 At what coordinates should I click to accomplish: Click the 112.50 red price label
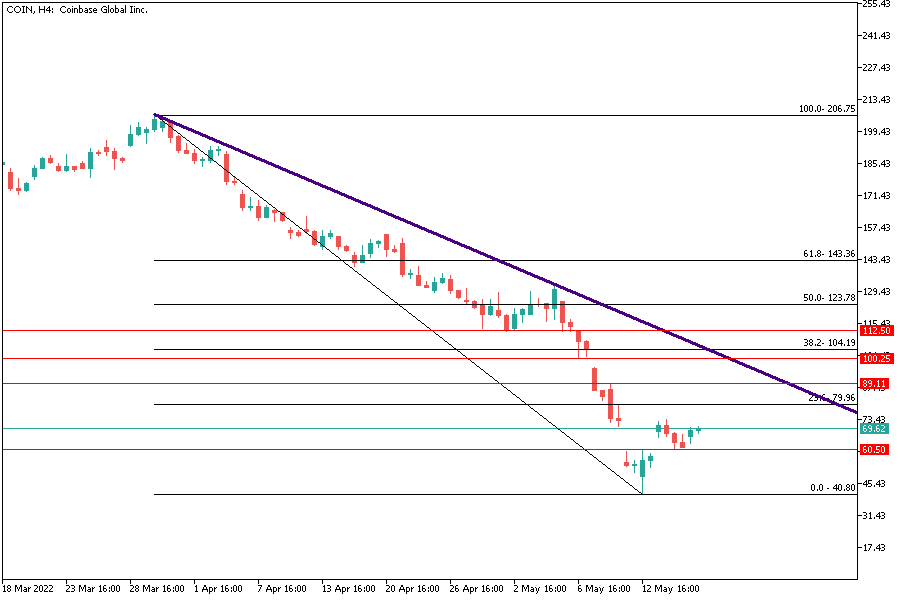[x=876, y=331]
